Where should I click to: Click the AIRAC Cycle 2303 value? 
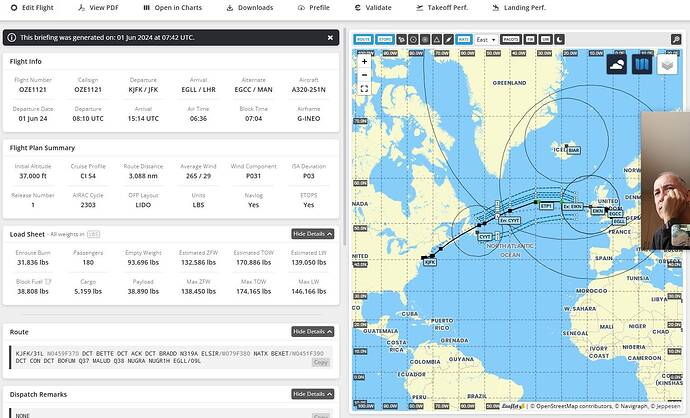click(x=88, y=205)
